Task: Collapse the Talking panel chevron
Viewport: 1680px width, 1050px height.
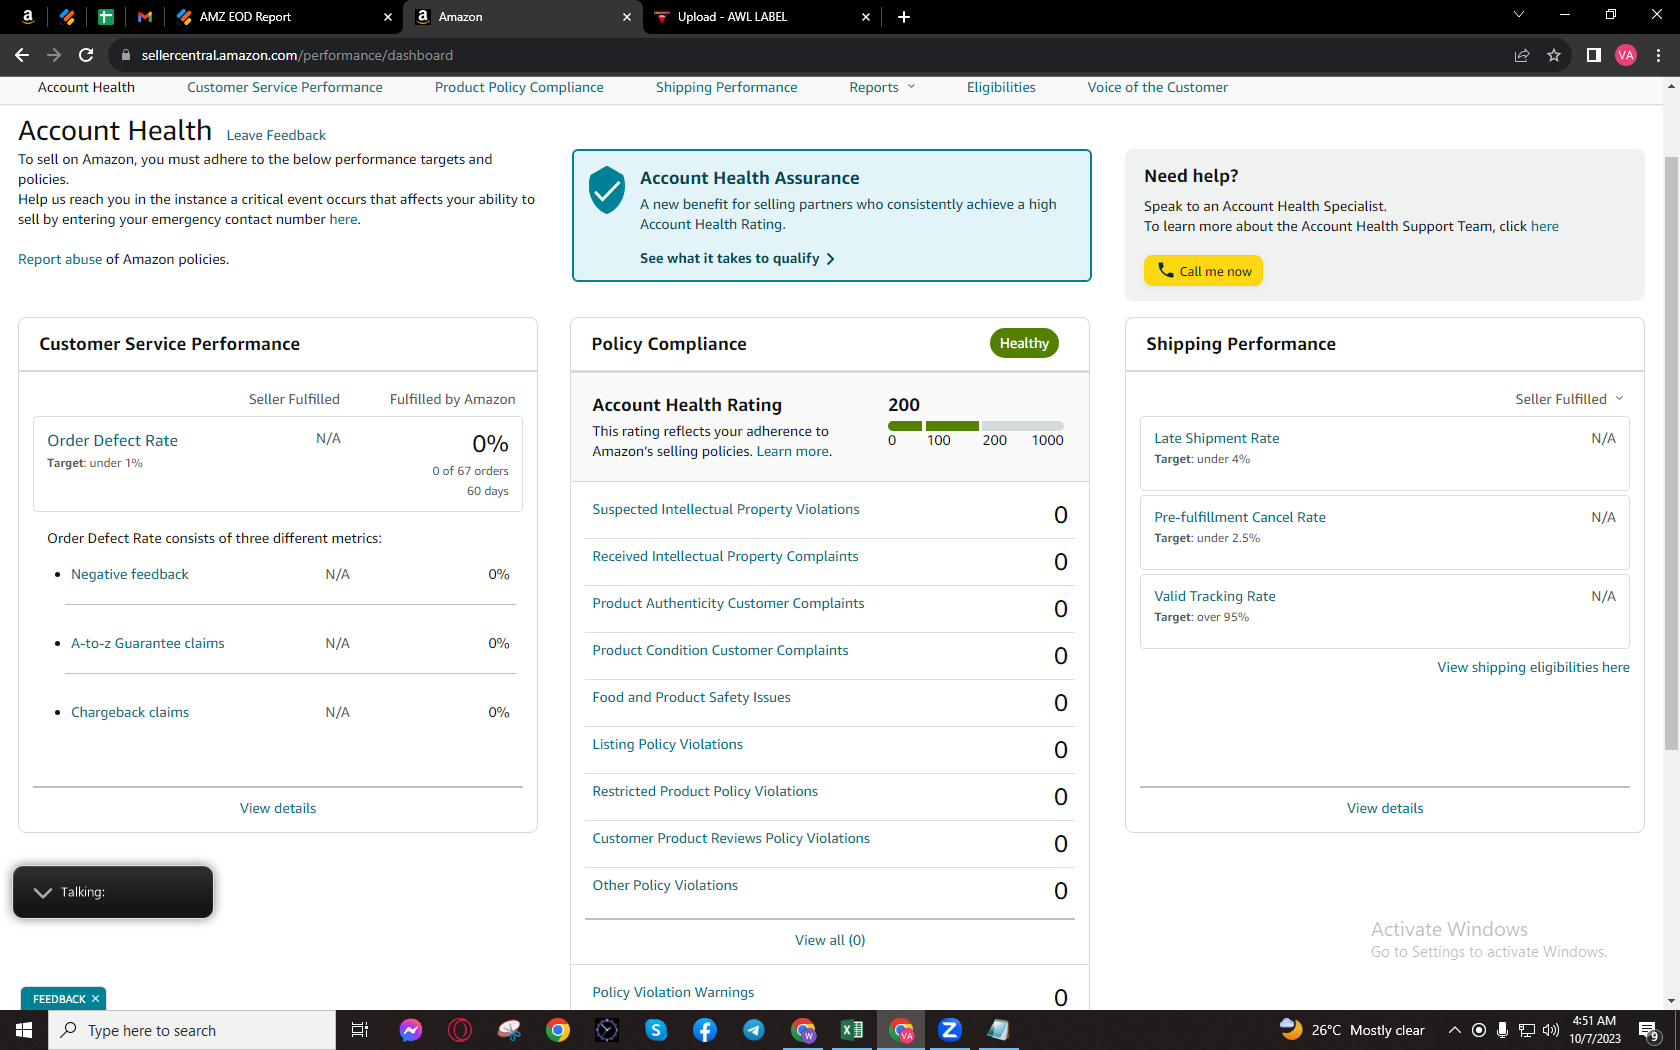Action: (43, 892)
